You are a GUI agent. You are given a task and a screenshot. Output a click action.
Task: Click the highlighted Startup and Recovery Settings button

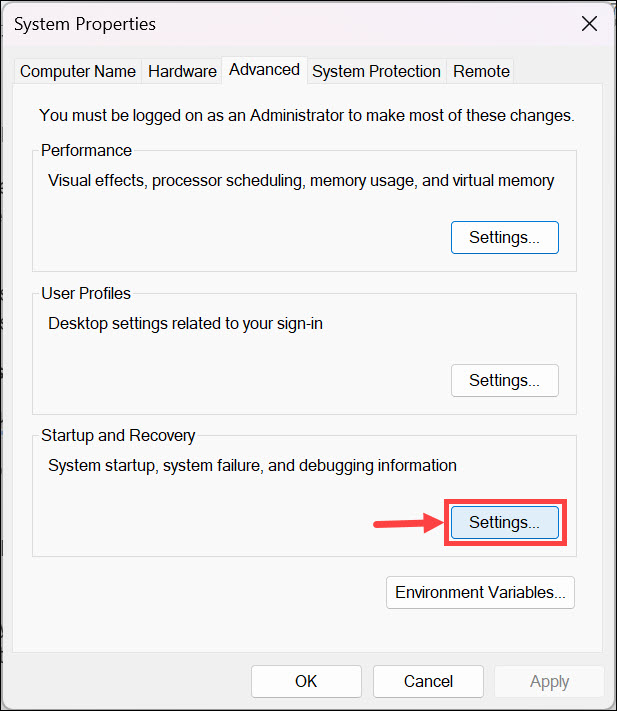(x=504, y=522)
